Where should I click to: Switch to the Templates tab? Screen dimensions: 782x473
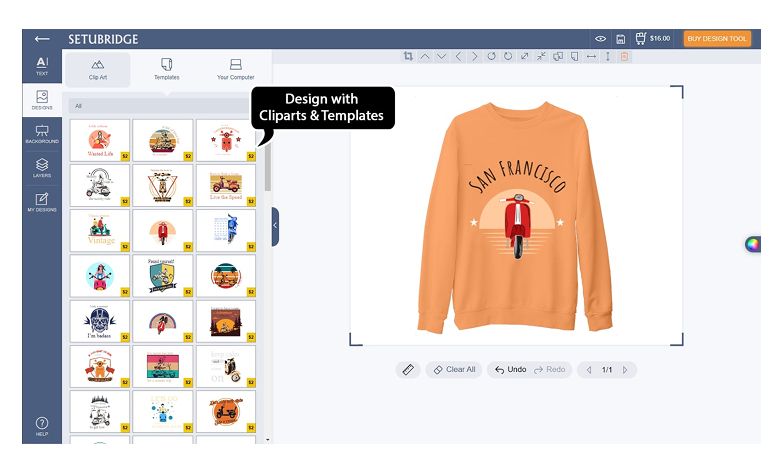click(167, 68)
